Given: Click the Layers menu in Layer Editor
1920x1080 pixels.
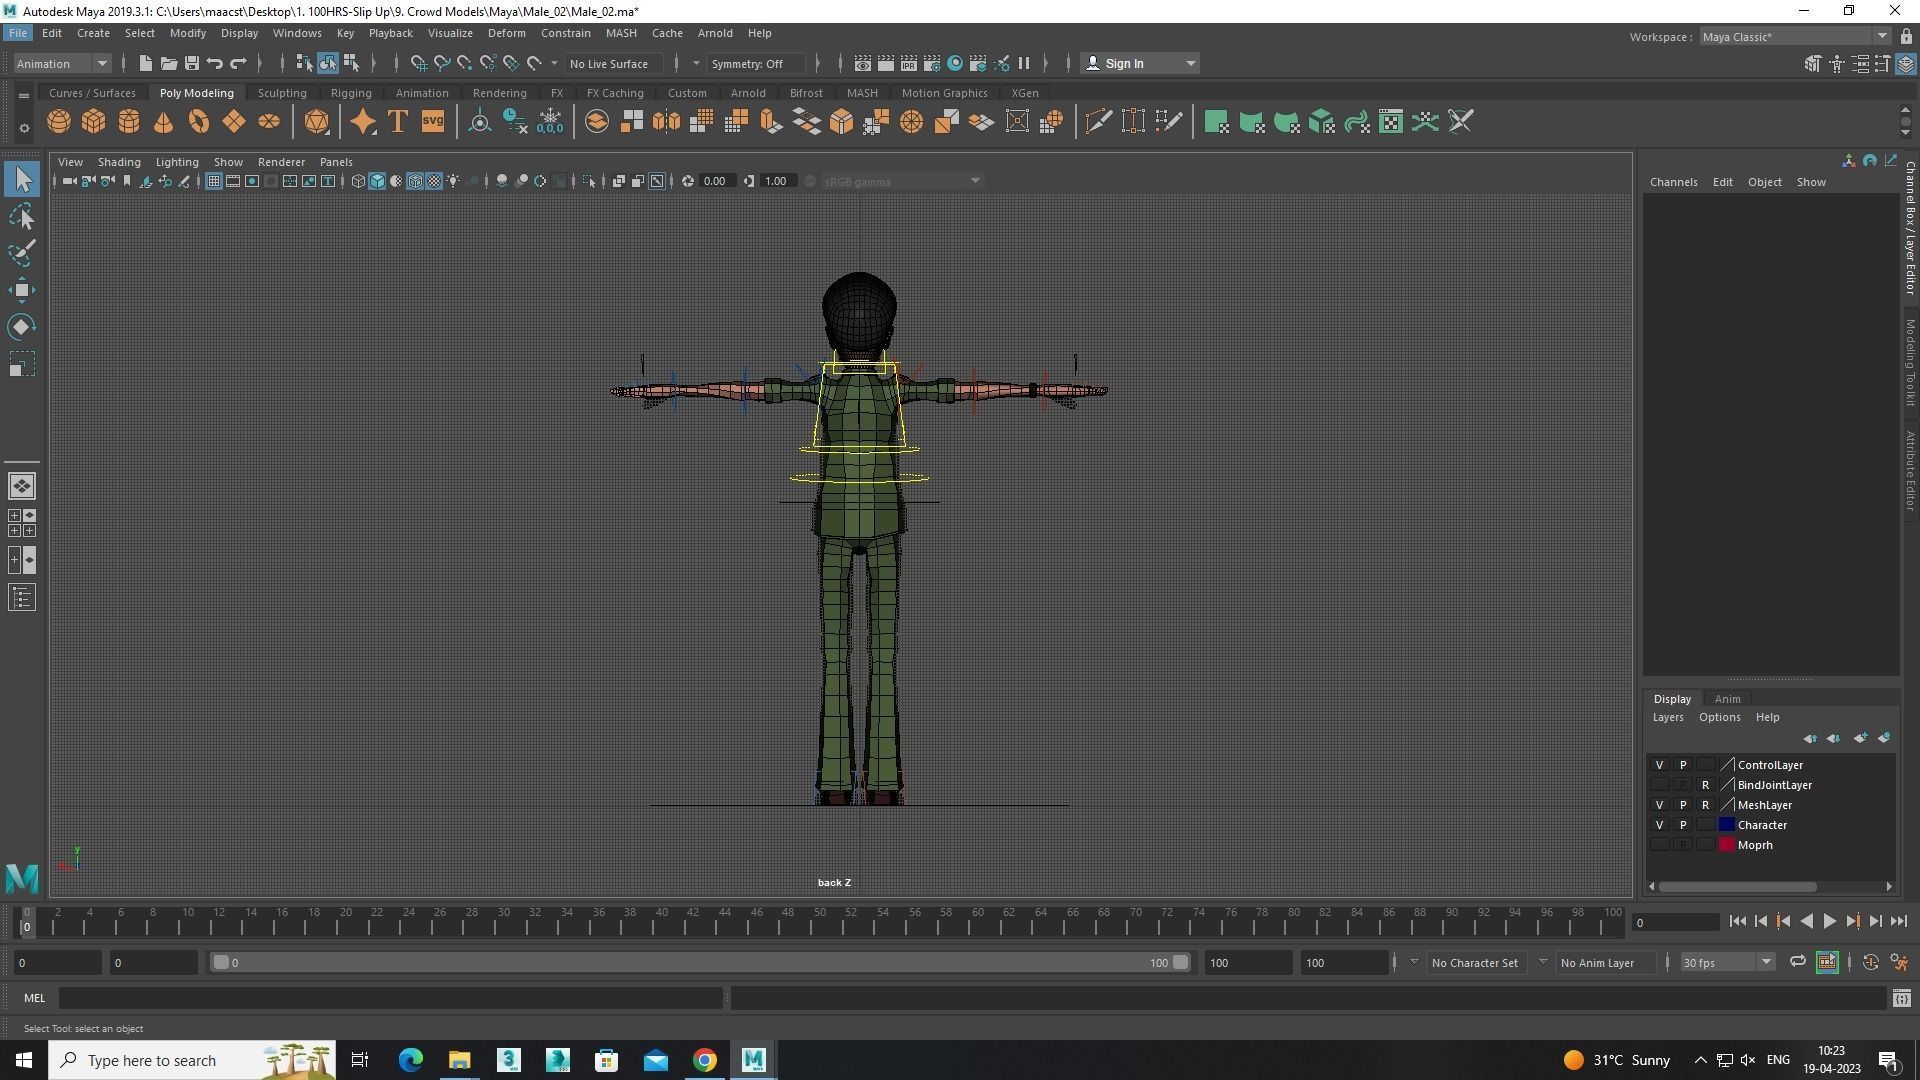Looking at the screenshot, I should tap(1667, 717).
